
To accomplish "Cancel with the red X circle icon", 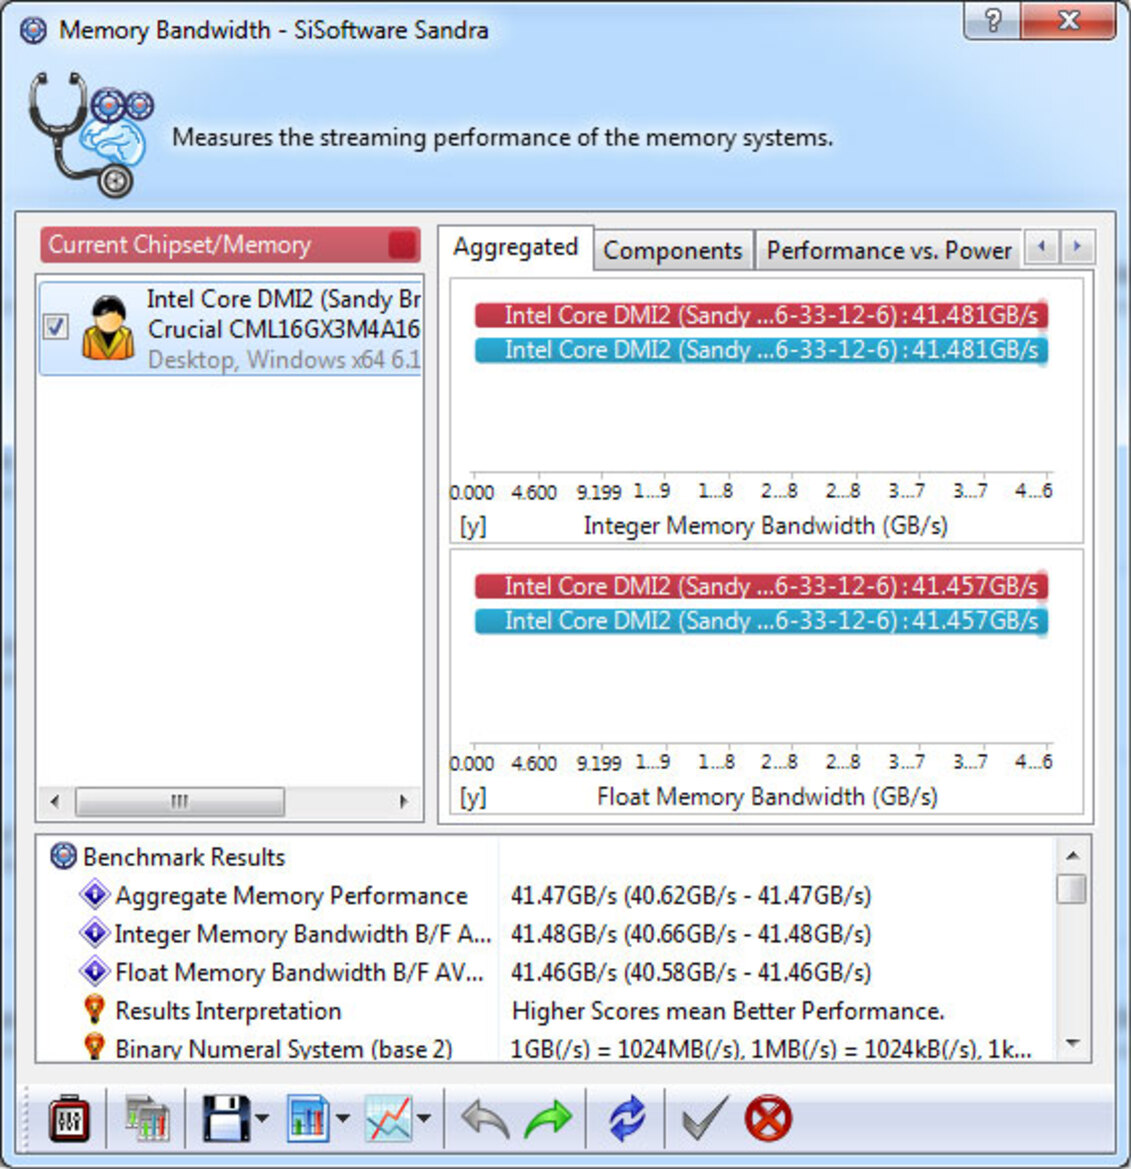I will coord(768,1118).
